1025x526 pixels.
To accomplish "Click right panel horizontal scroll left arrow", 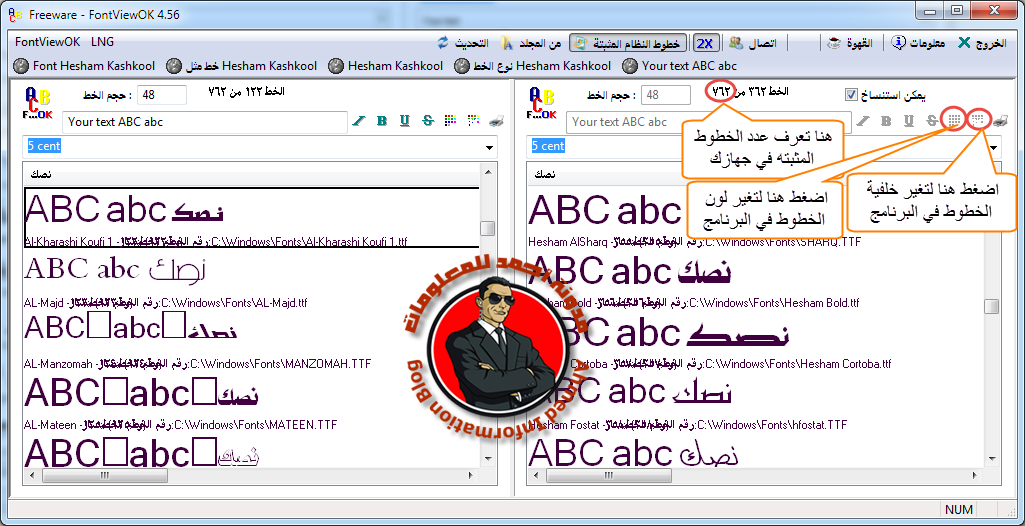I will point(535,475).
